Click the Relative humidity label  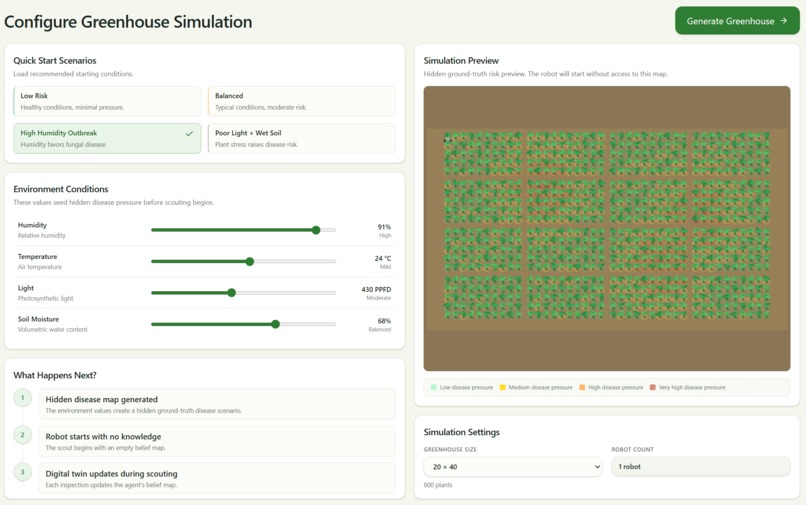point(42,236)
